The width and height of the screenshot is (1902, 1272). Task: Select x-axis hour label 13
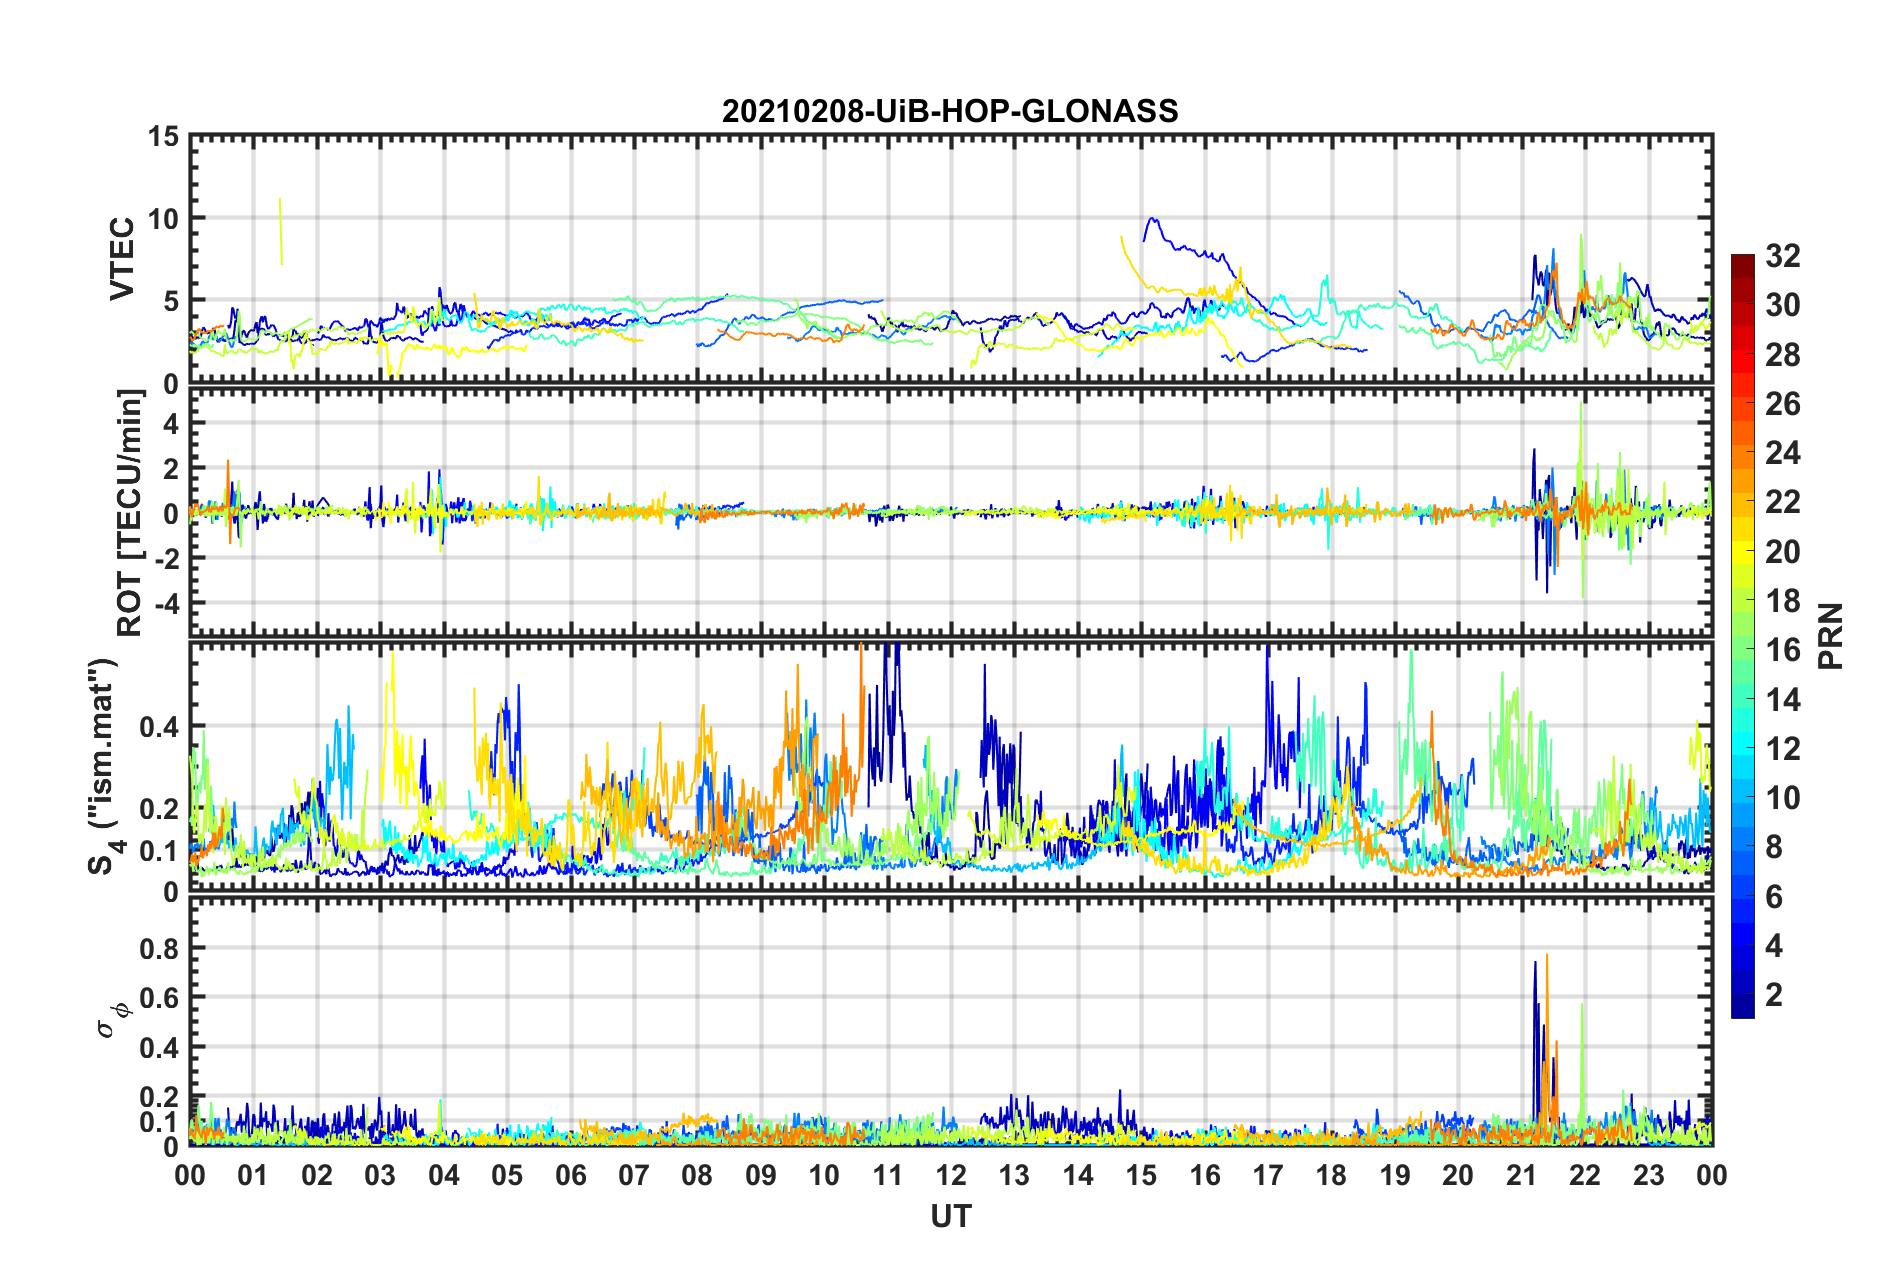coord(1014,1175)
